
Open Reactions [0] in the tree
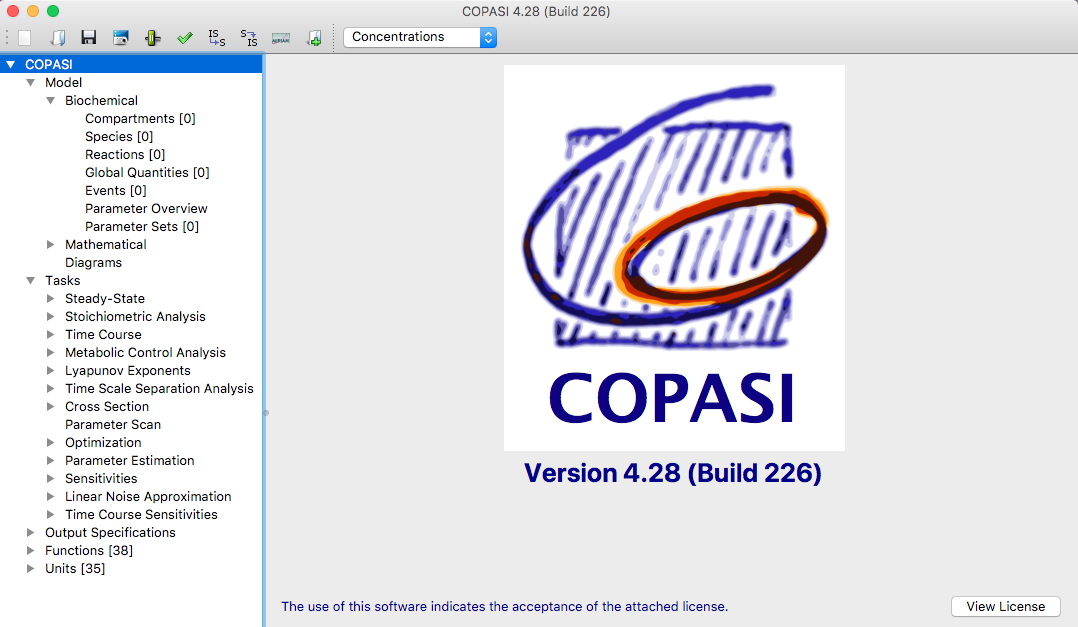125,155
